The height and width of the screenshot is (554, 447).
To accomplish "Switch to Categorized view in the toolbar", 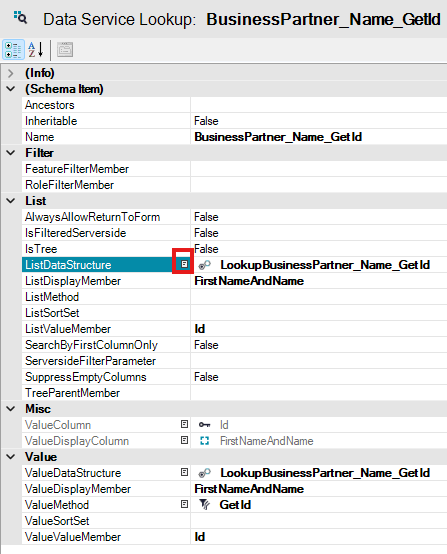I will (13, 49).
